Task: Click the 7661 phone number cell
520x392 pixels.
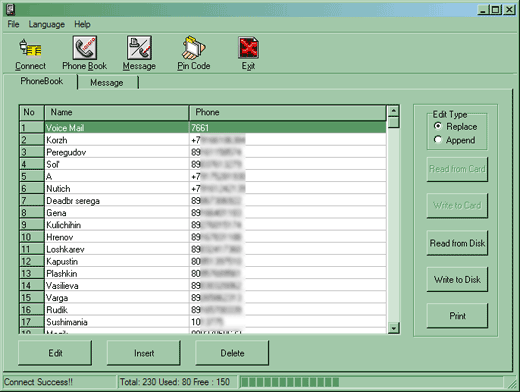Action: pyautogui.click(x=288, y=128)
